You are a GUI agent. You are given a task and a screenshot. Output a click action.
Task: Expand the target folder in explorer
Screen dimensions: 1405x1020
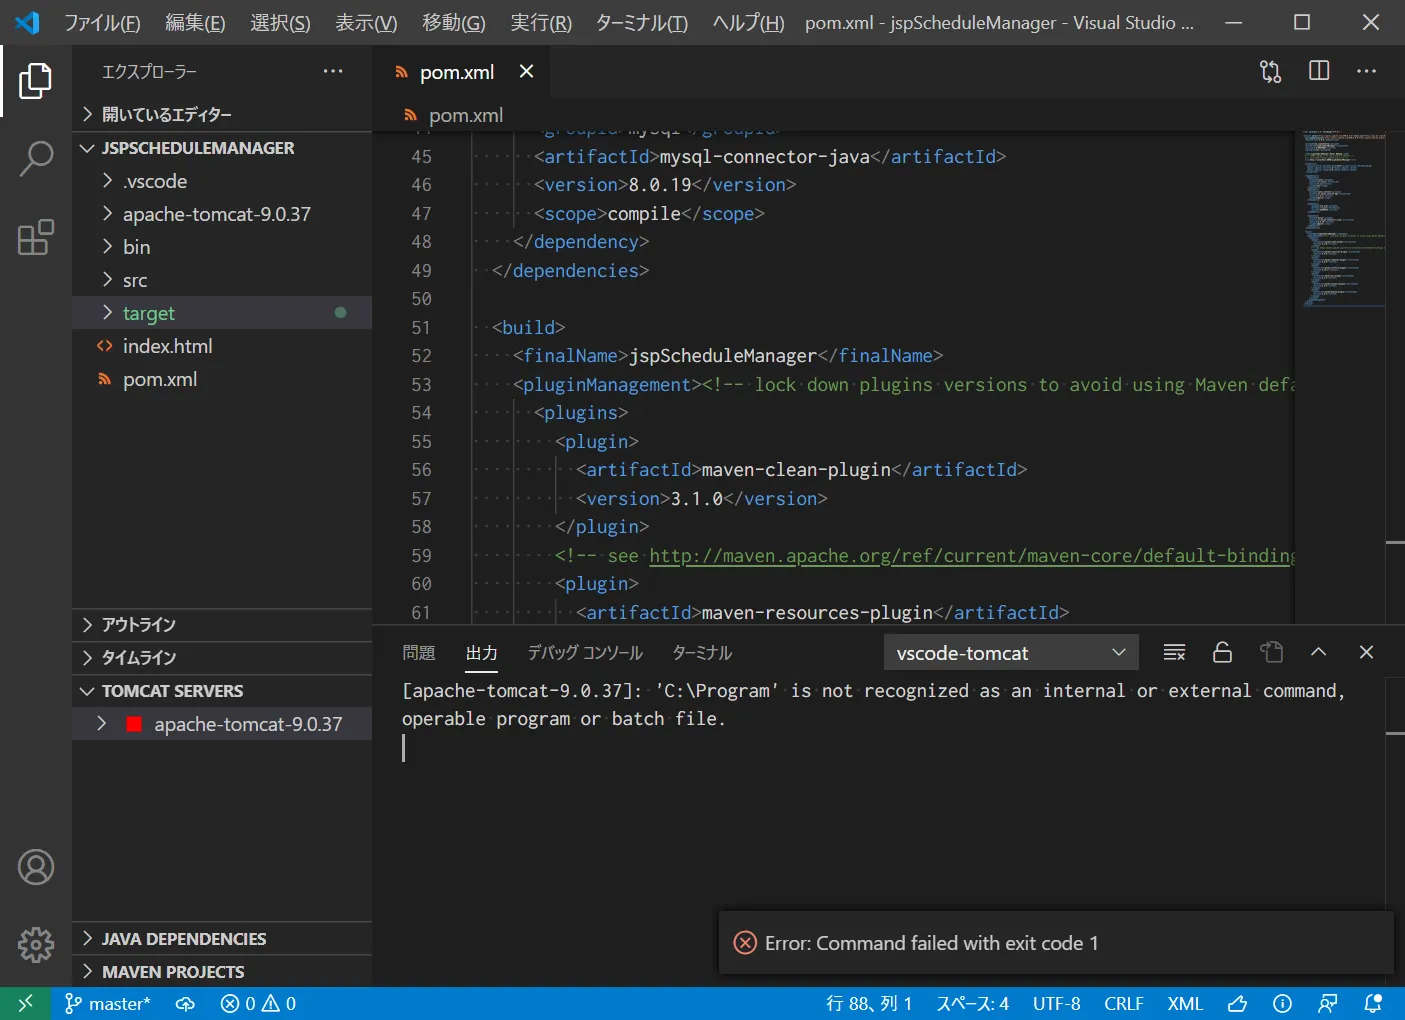[x=148, y=313]
